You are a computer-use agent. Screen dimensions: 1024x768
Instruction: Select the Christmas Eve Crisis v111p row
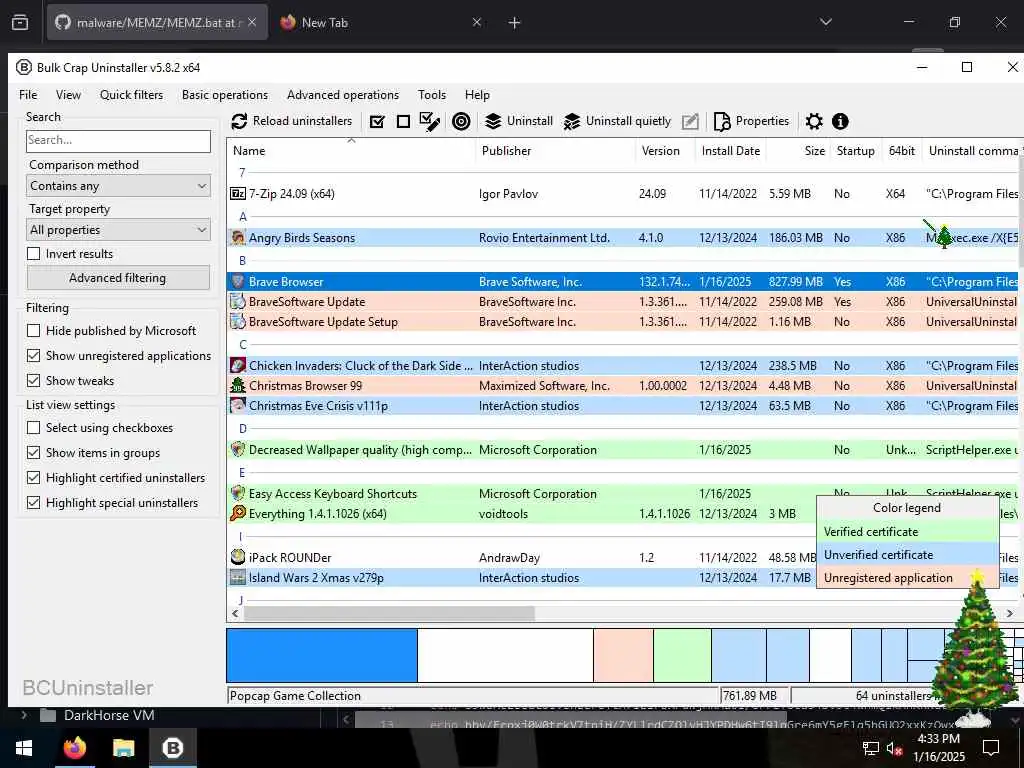click(x=624, y=406)
